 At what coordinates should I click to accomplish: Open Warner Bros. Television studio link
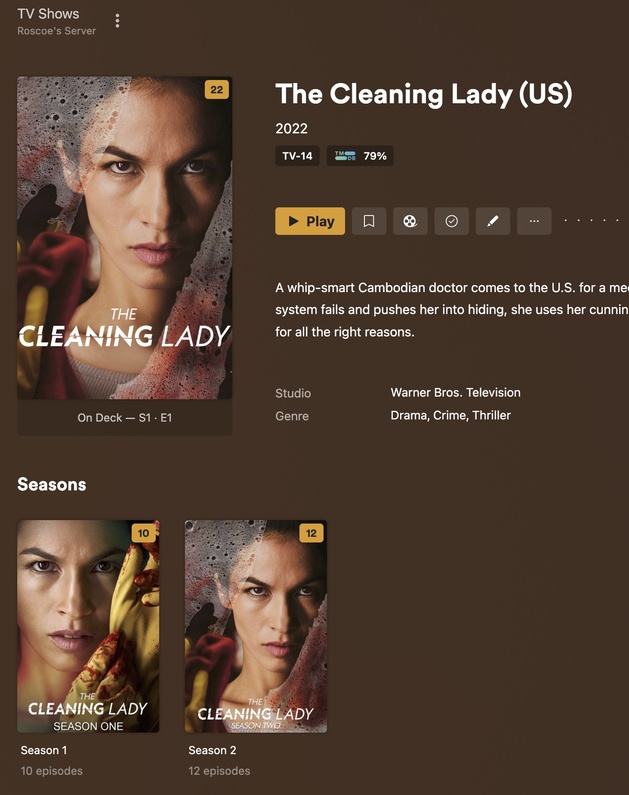click(455, 392)
